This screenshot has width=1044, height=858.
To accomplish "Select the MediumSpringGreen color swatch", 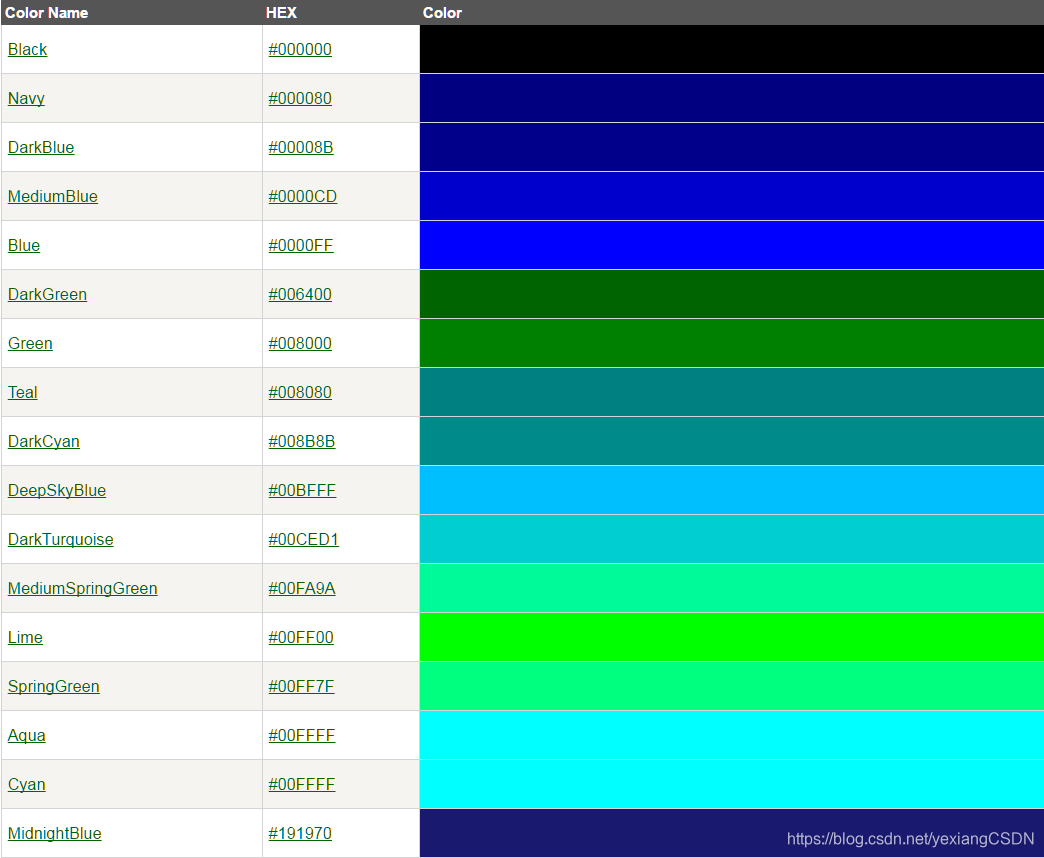I will click(x=732, y=588).
